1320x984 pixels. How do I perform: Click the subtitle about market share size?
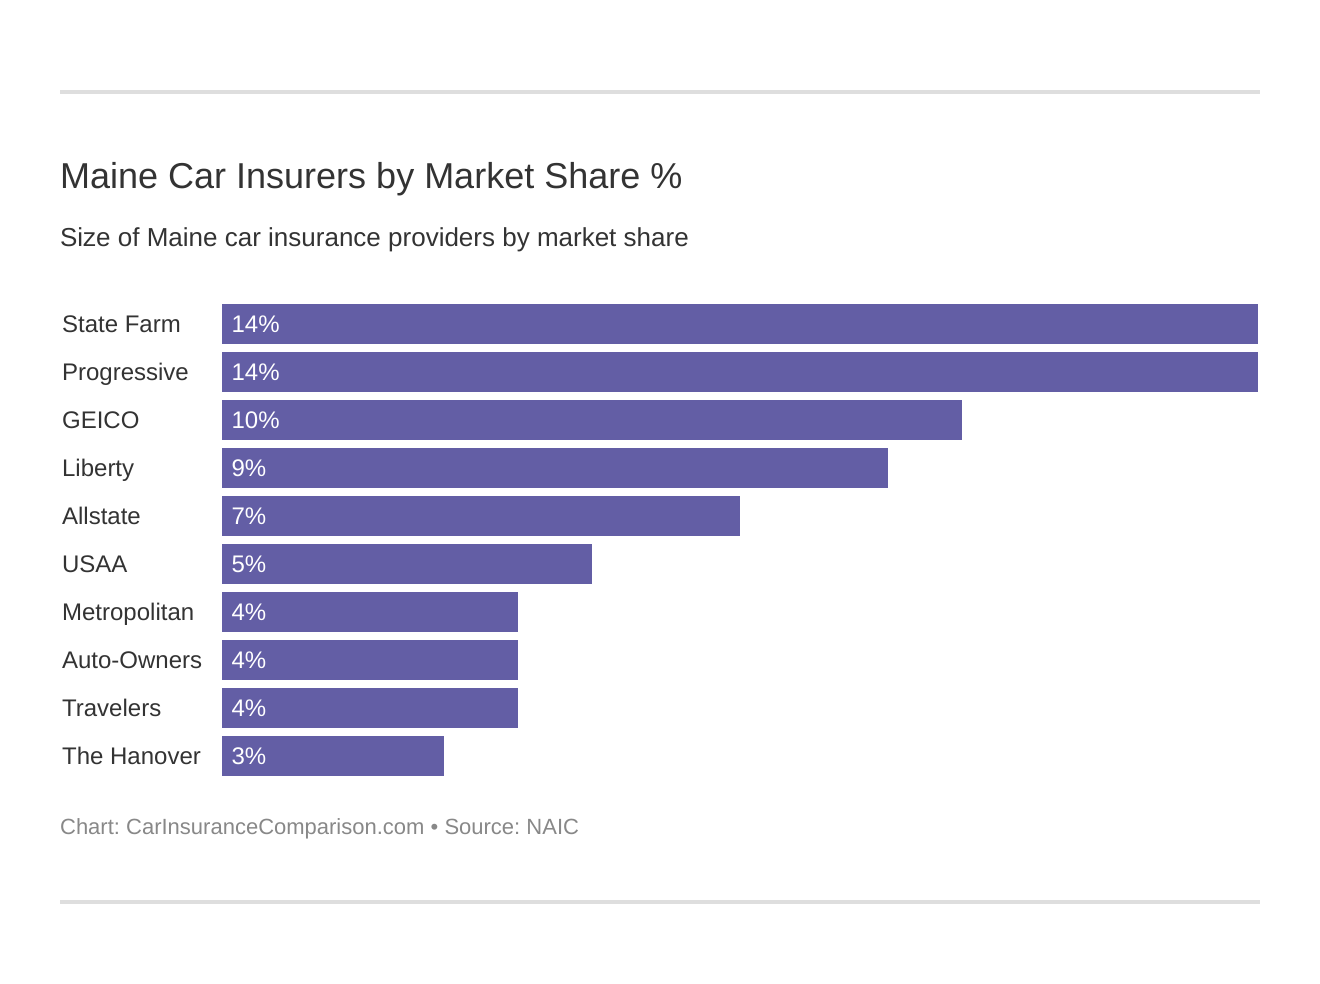pyautogui.click(x=374, y=238)
